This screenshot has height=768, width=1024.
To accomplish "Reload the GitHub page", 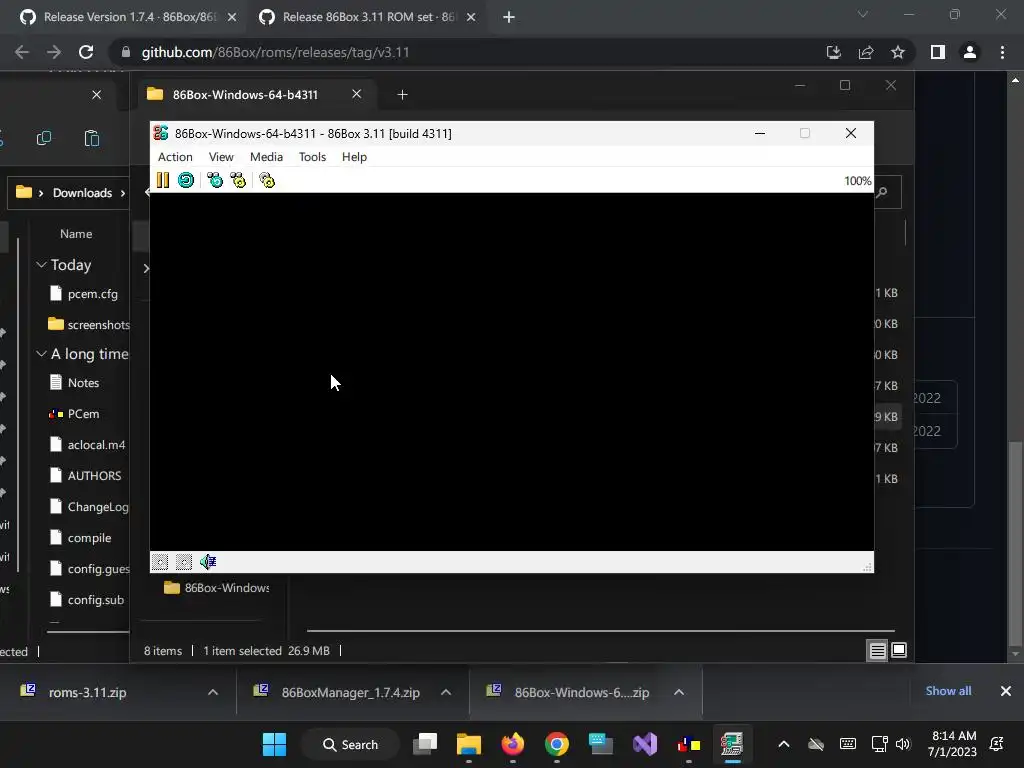I will tap(86, 52).
